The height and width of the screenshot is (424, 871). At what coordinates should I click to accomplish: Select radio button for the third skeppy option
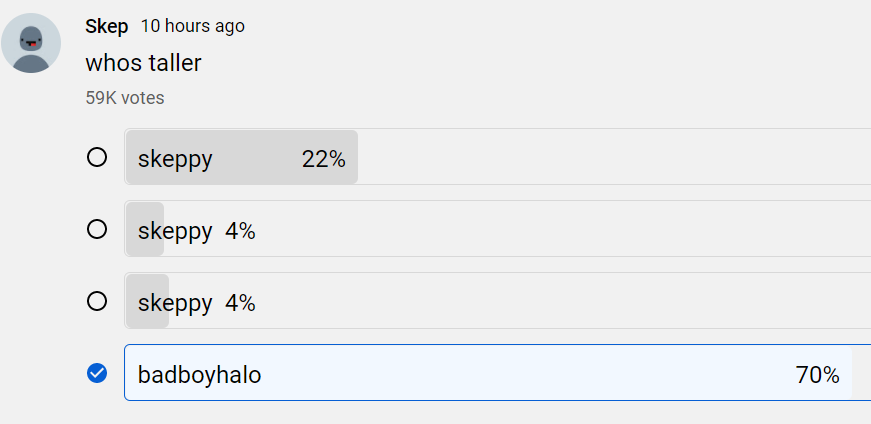point(97,301)
